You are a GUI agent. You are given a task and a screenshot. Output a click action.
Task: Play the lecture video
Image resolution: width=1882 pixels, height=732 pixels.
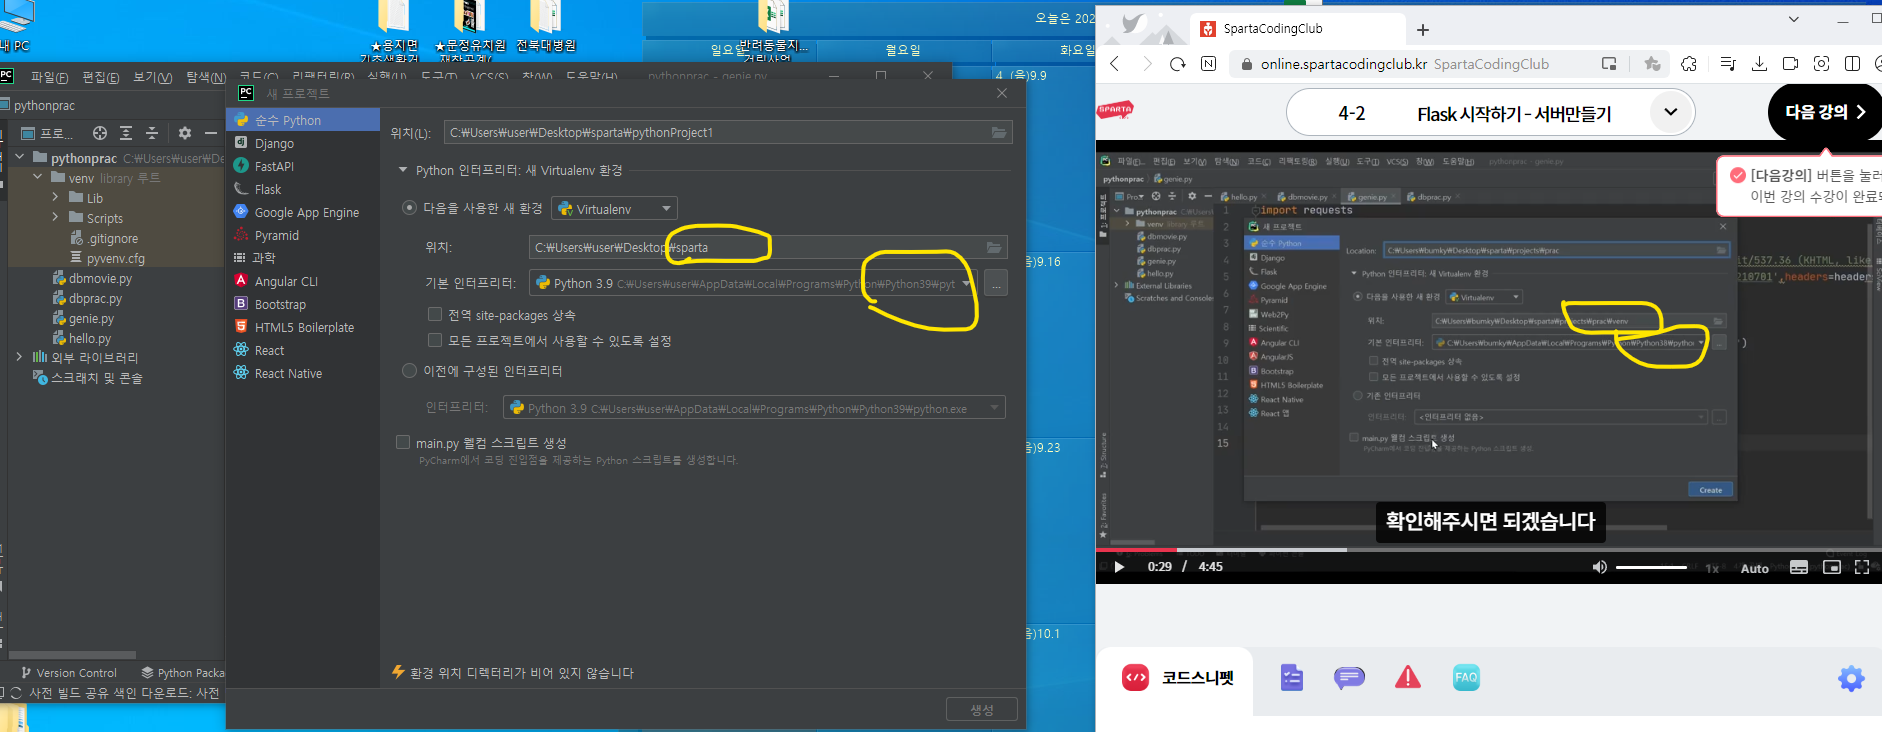point(1119,567)
